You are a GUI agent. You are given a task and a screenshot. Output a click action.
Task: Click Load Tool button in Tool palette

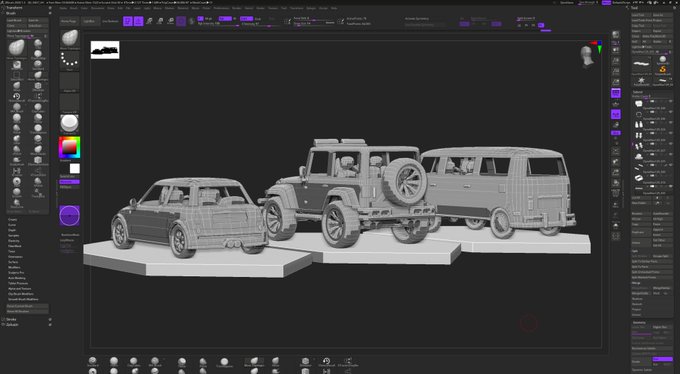[x=641, y=15]
